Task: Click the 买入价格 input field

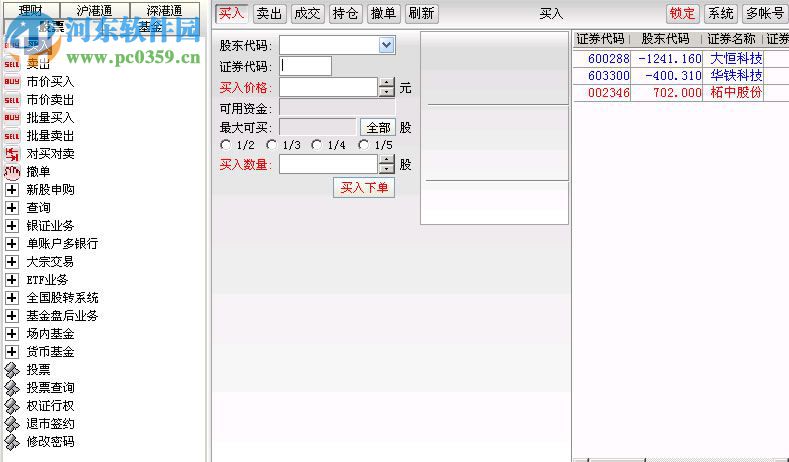Action: [329, 87]
